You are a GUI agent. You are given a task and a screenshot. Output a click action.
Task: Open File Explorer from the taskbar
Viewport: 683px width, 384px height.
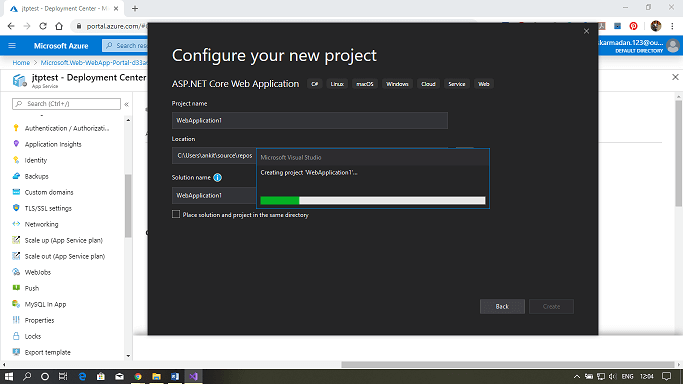click(x=156, y=376)
